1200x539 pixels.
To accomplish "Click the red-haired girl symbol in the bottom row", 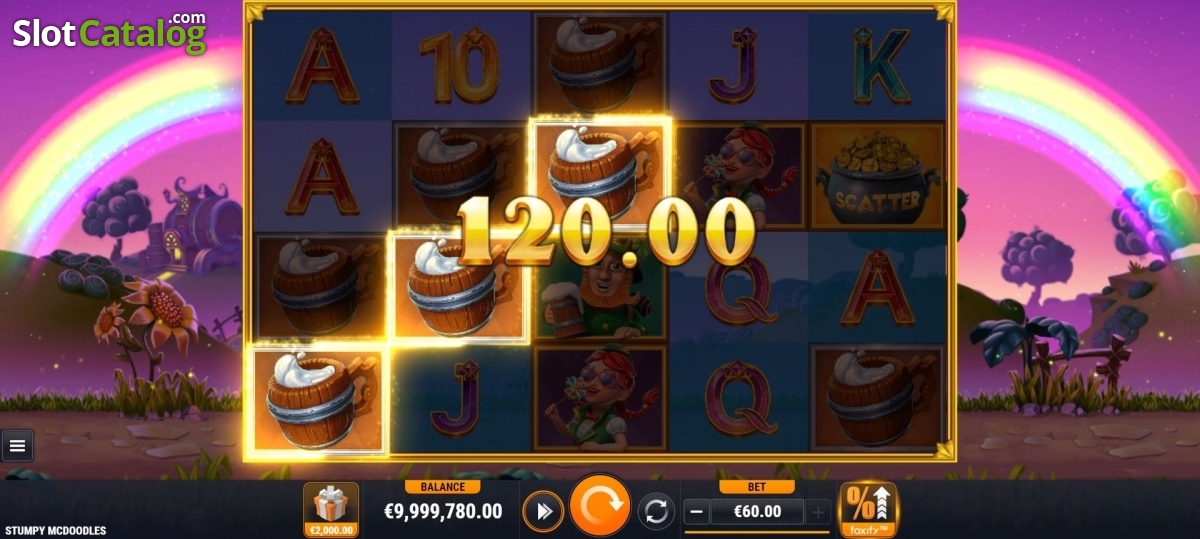I will [x=599, y=397].
